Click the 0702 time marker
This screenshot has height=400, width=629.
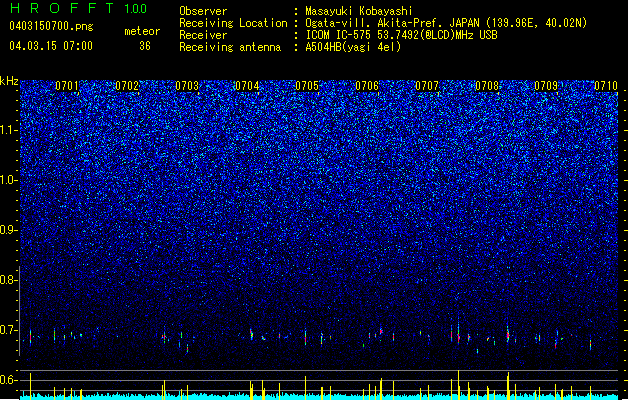127,86
